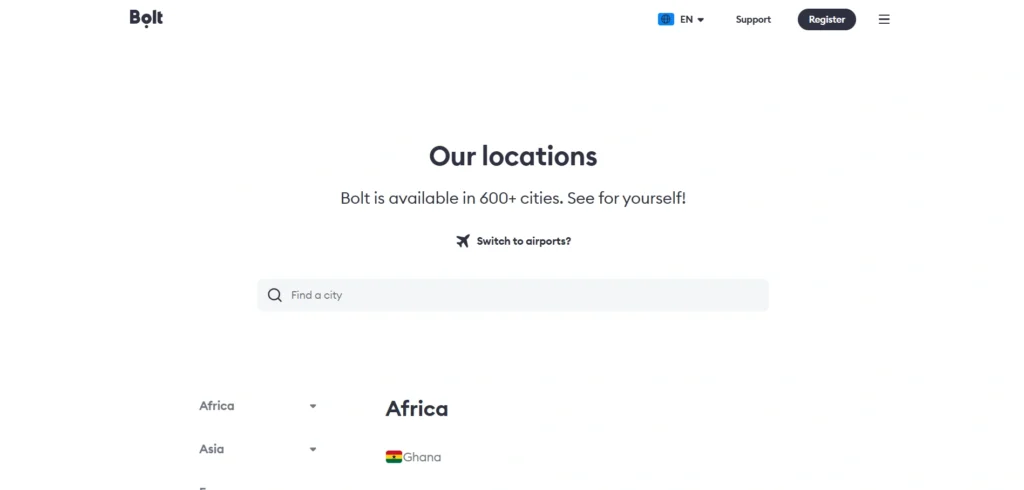Image resolution: width=1024 pixels, height=490 pixels.
Task: Click the 600+ cities subtitle text
Action: click(x=513, y=198)
